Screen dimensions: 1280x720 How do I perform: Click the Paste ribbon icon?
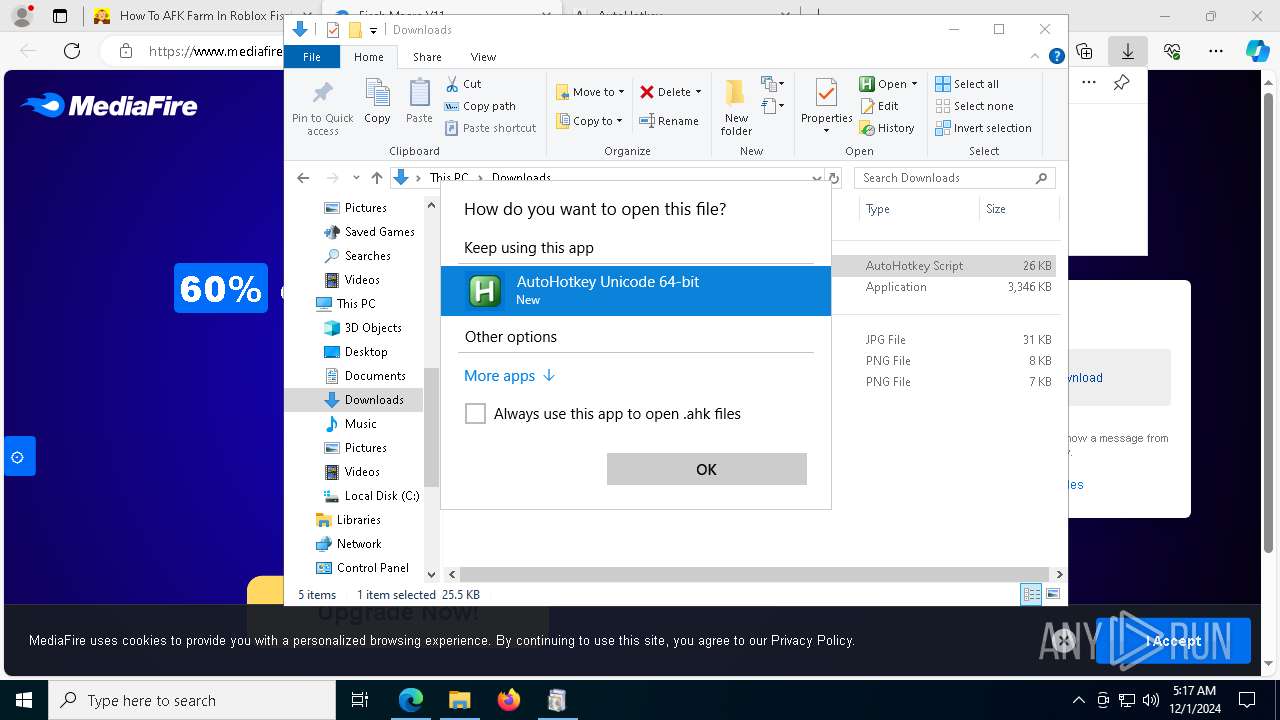click(x=419, y=102)
